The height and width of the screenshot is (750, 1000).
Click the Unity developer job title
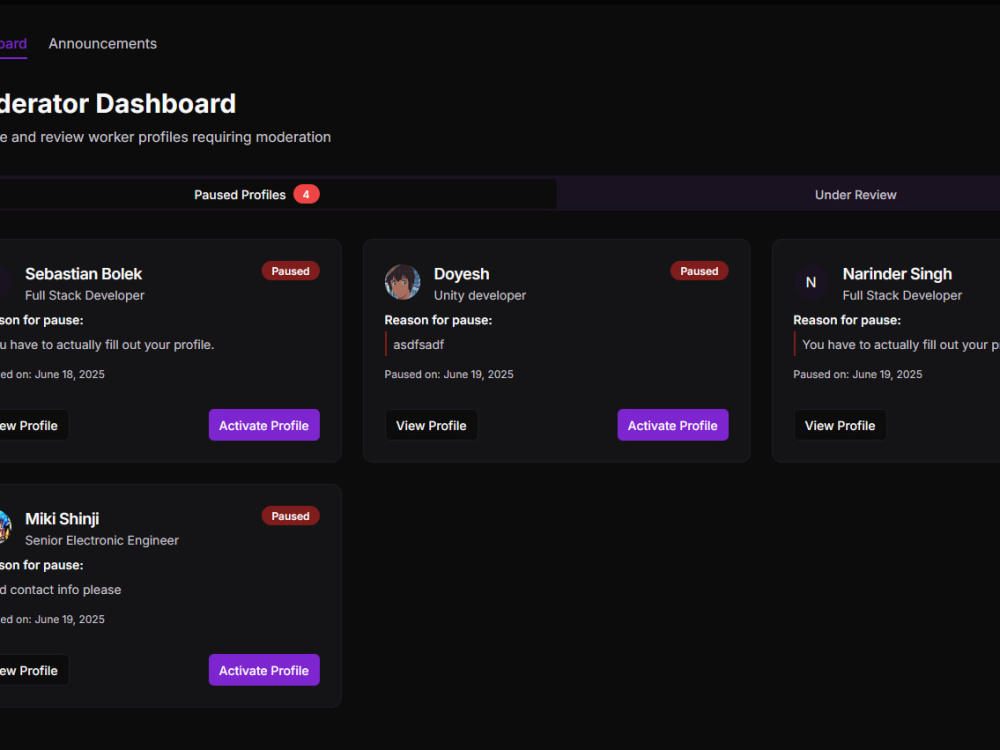(480, 295)
